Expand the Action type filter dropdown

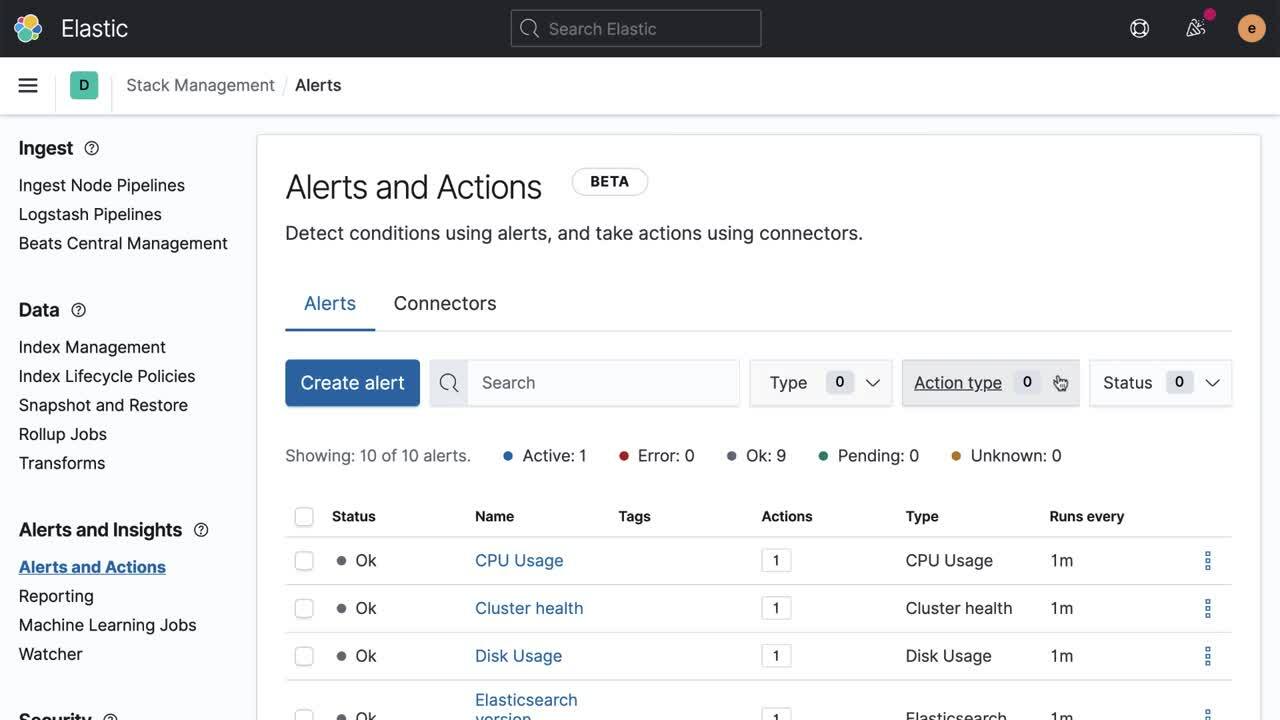[991, 383]
